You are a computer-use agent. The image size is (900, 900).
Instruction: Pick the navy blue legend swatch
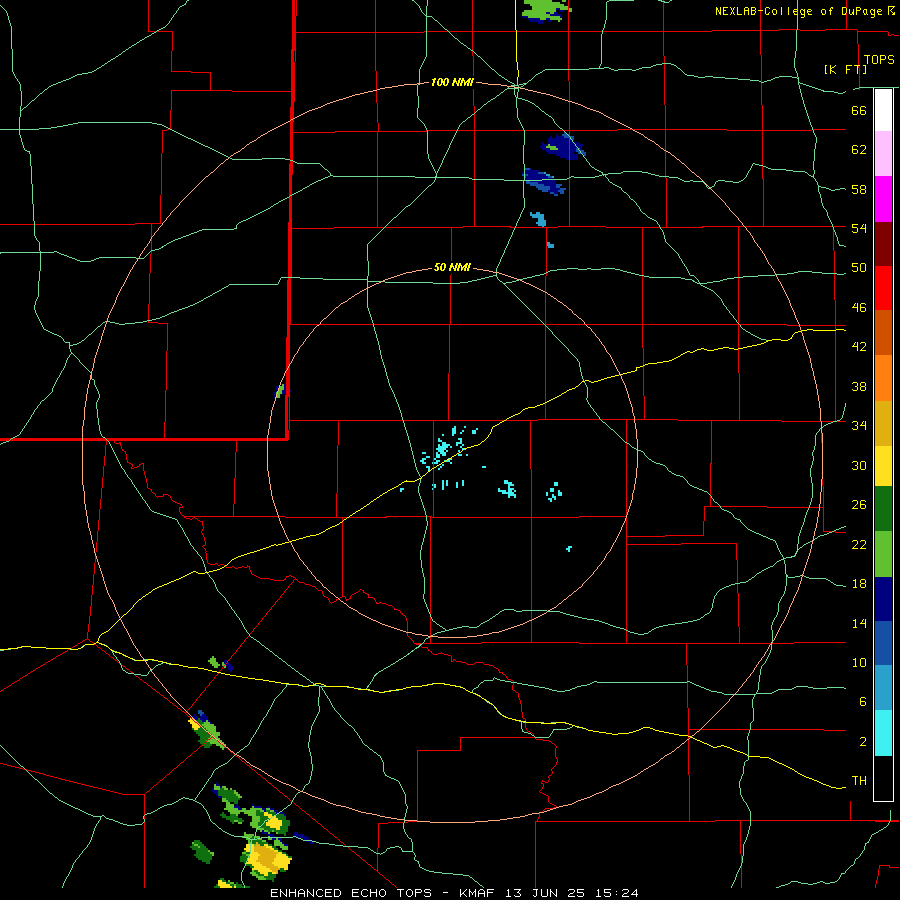point(883,599)
